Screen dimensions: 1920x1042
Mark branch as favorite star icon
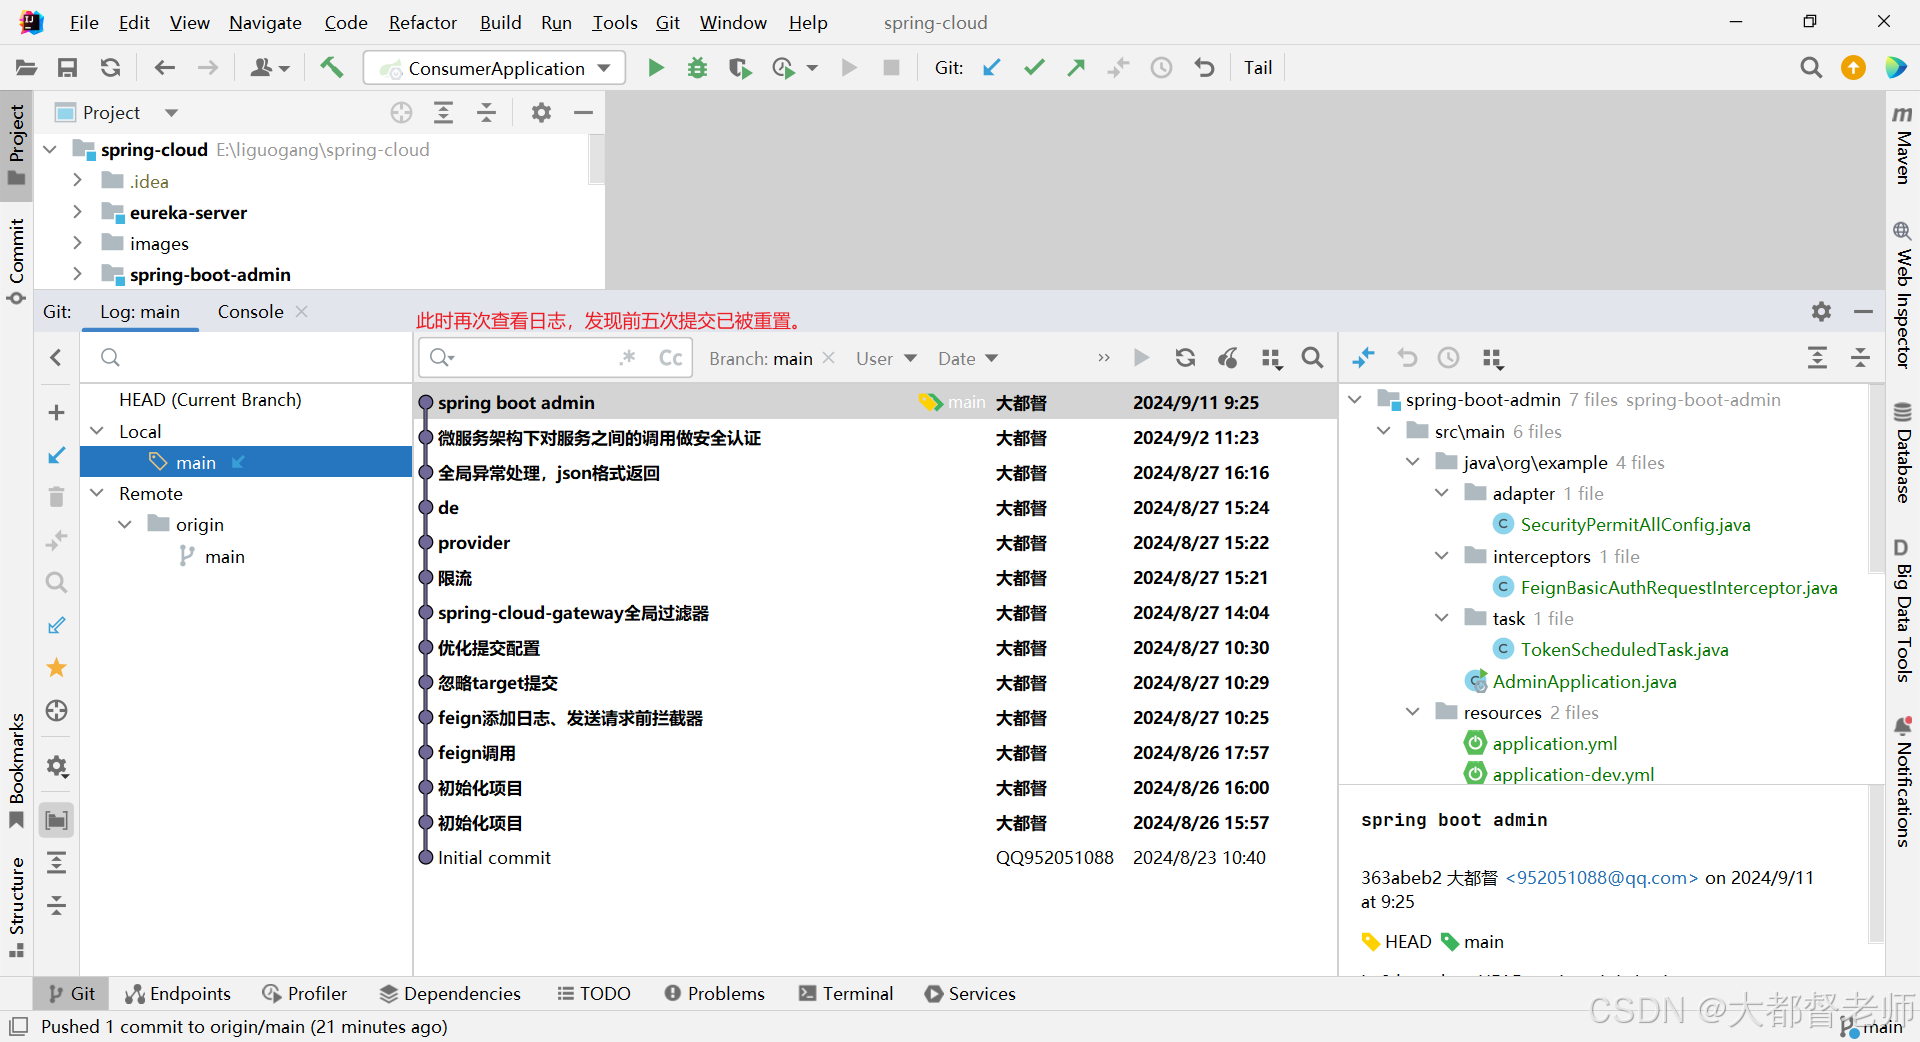click(57, 667)
